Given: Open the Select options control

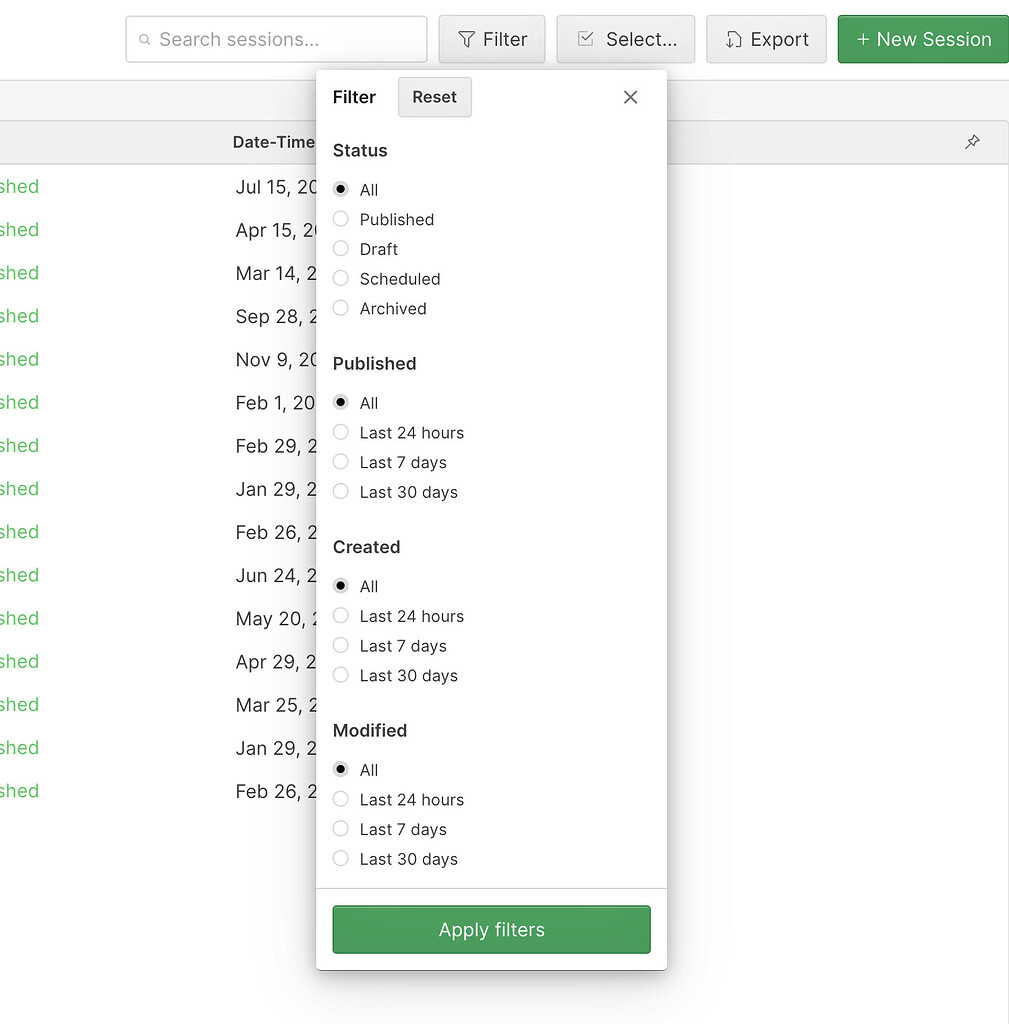Looking at the screenshot, I should 625,39.
